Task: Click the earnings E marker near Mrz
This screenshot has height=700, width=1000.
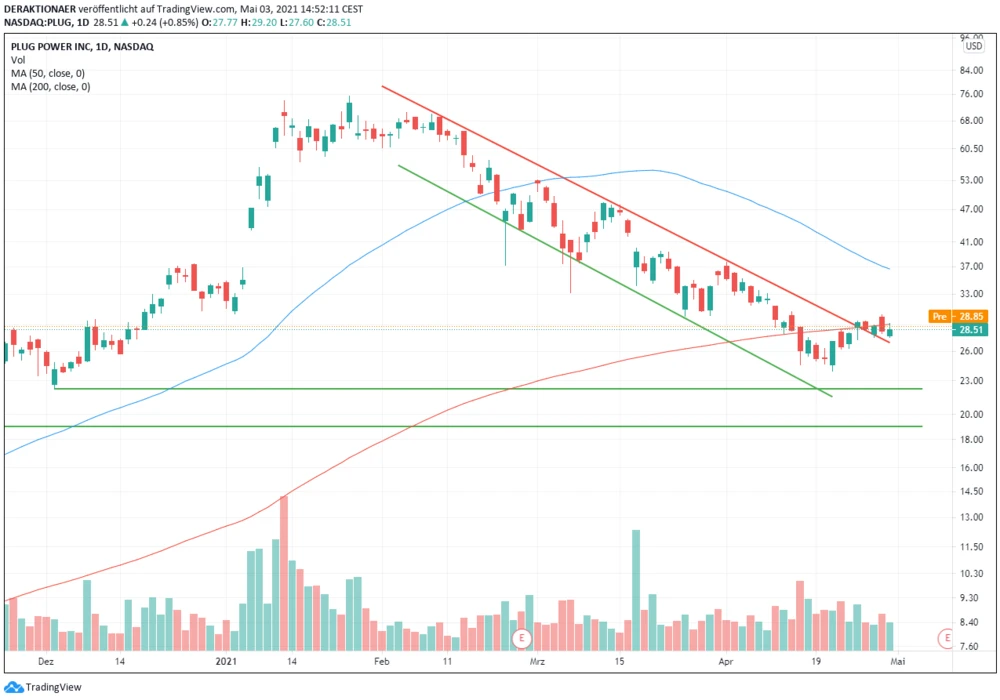Action: point(520,638)
